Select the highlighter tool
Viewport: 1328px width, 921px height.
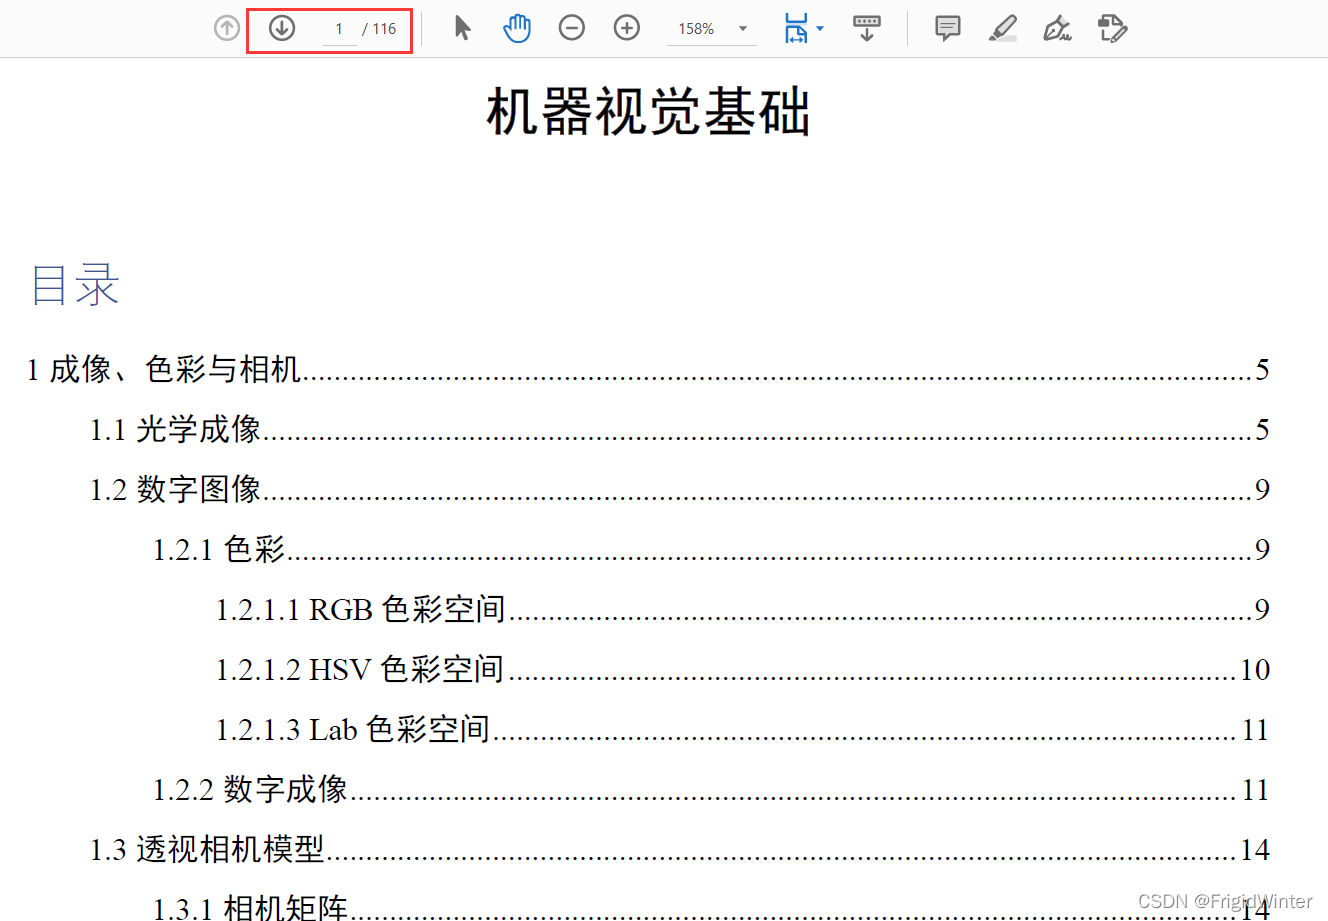[x=1003, y=28]
